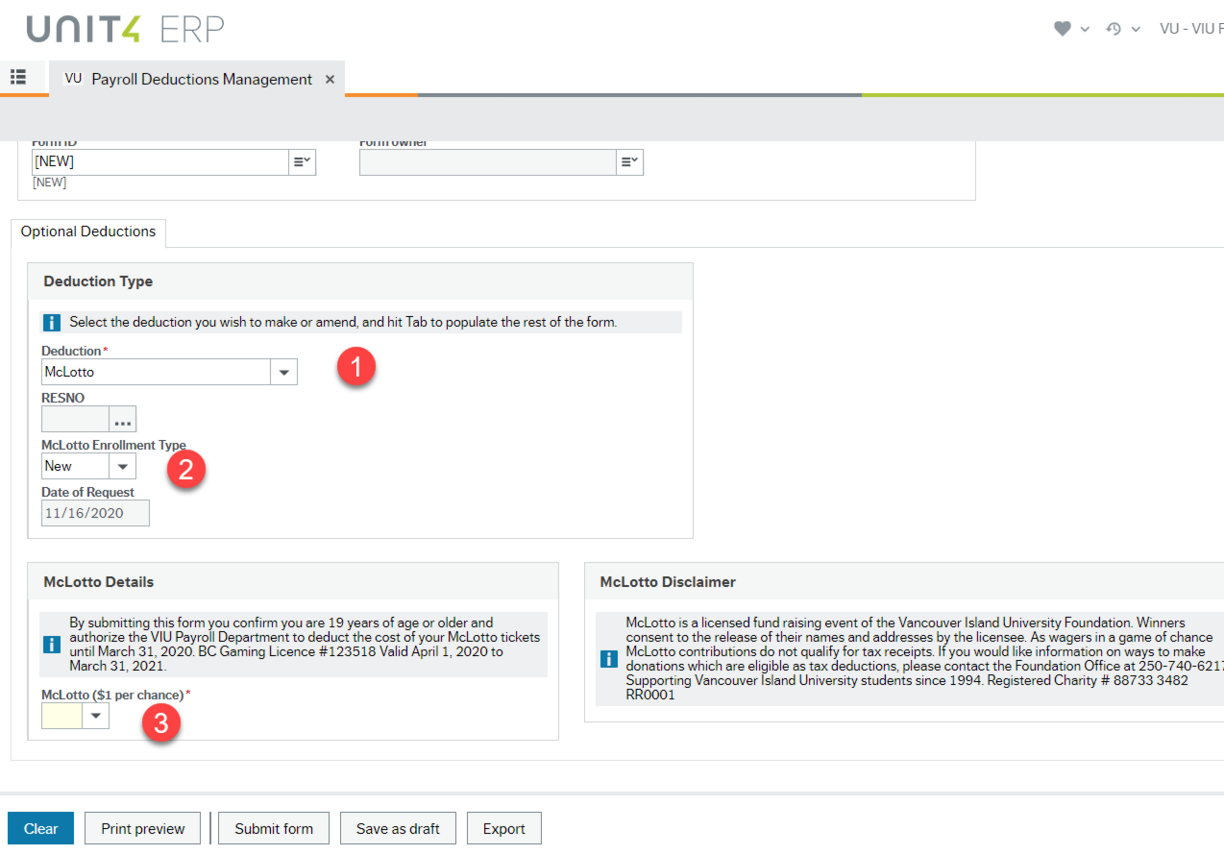Viewport: 1224px width, 855px height.
Task: Click the Submit form button
Action: [x=273, y=828]
